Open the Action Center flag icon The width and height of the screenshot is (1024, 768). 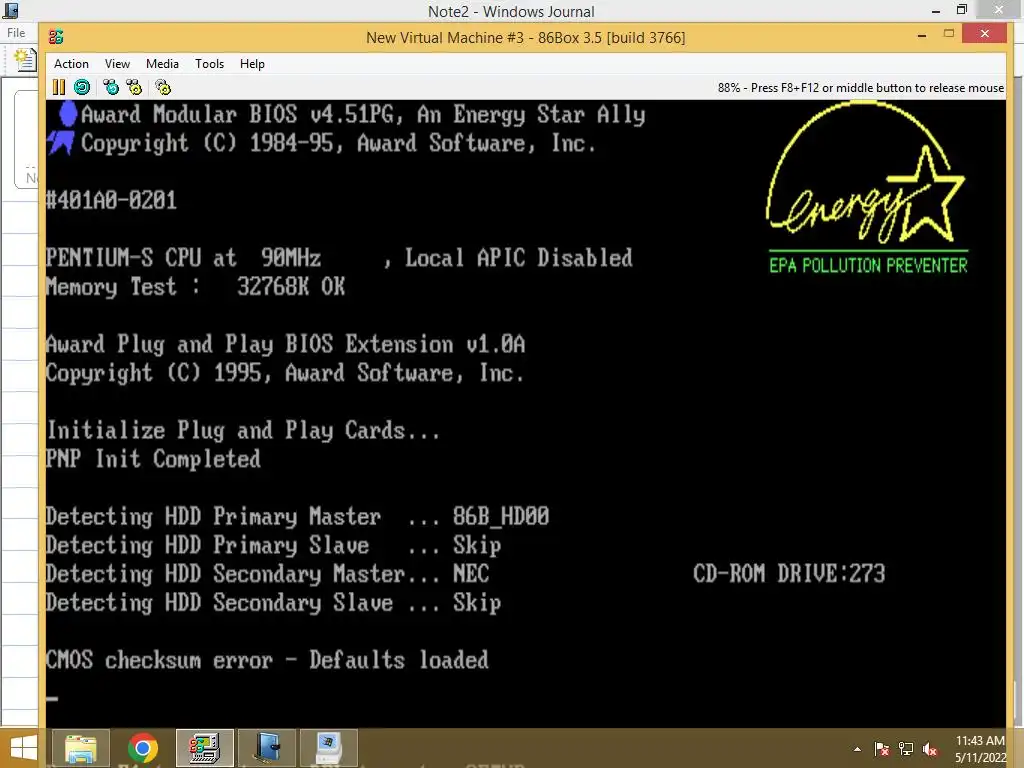[x=882, y=749]
